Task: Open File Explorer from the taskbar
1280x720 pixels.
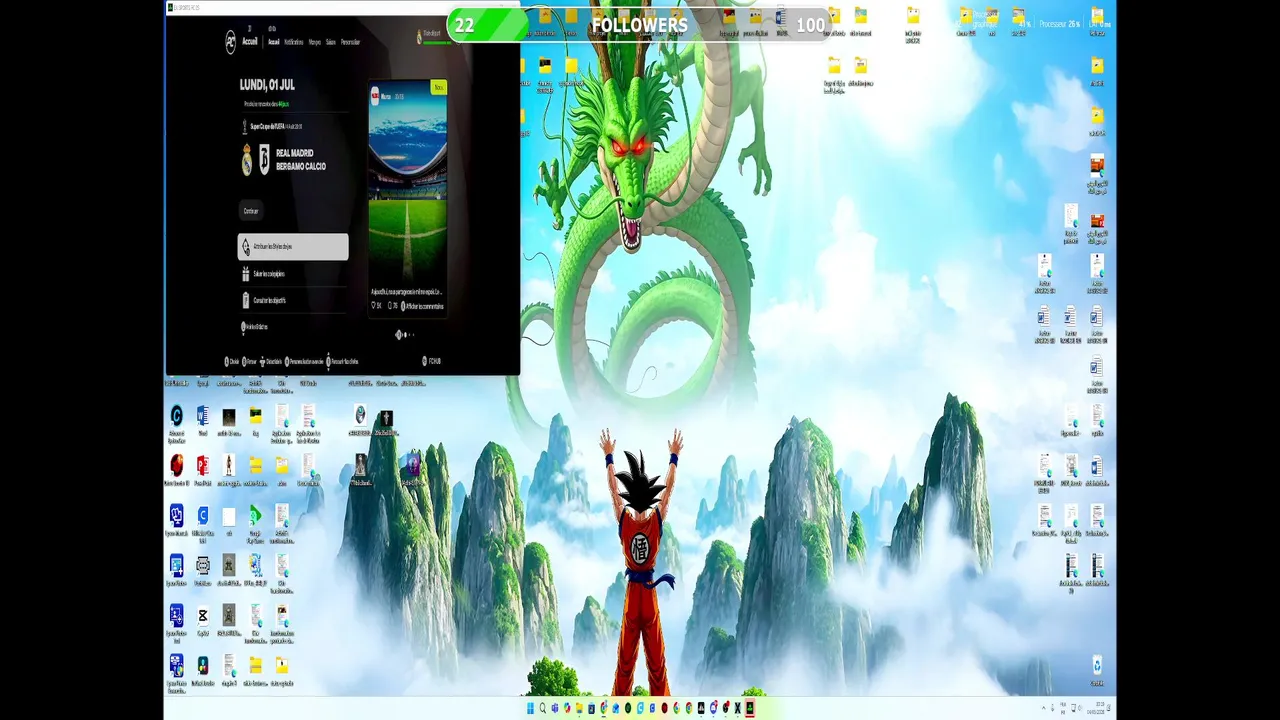Action: (x=579, y=708)
